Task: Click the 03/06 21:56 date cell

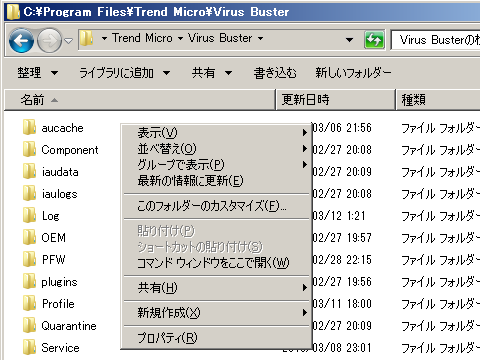Action: point(342,128)
